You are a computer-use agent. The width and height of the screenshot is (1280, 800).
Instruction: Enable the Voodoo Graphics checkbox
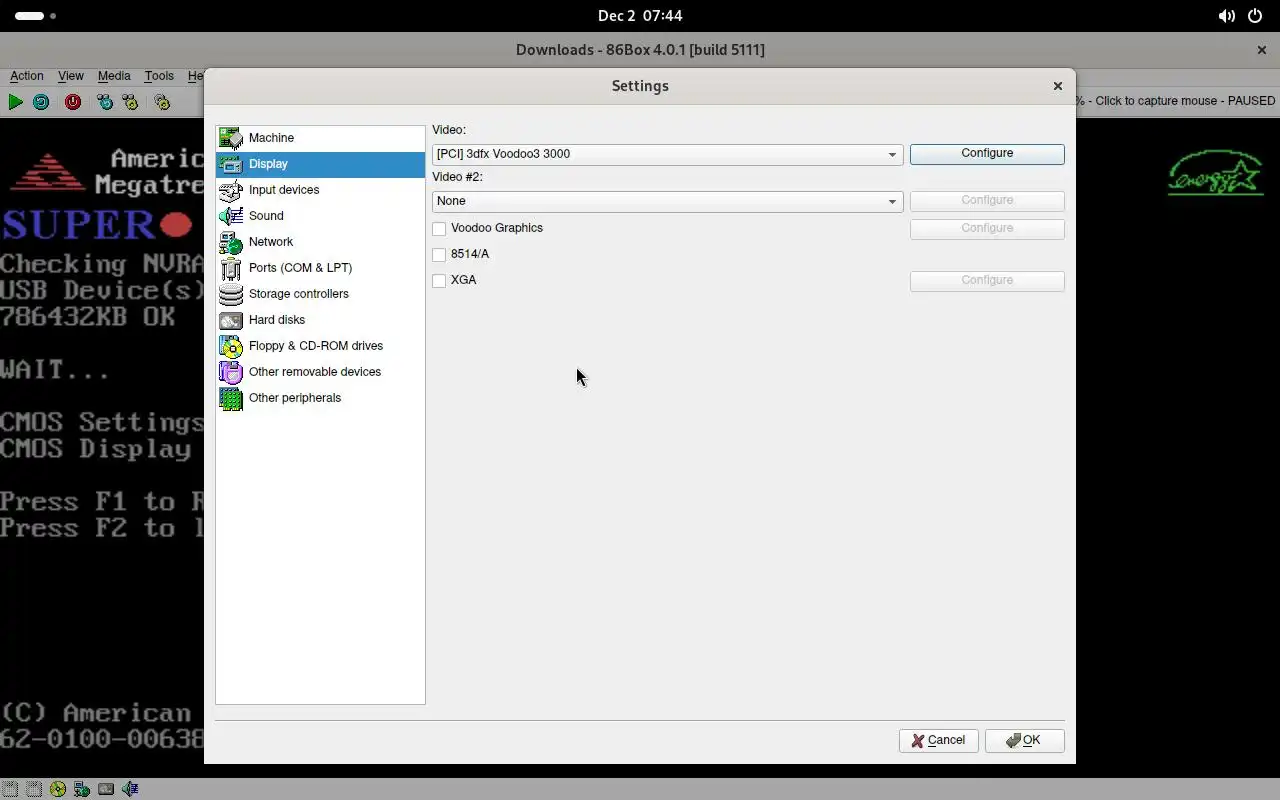click(439, 229)
